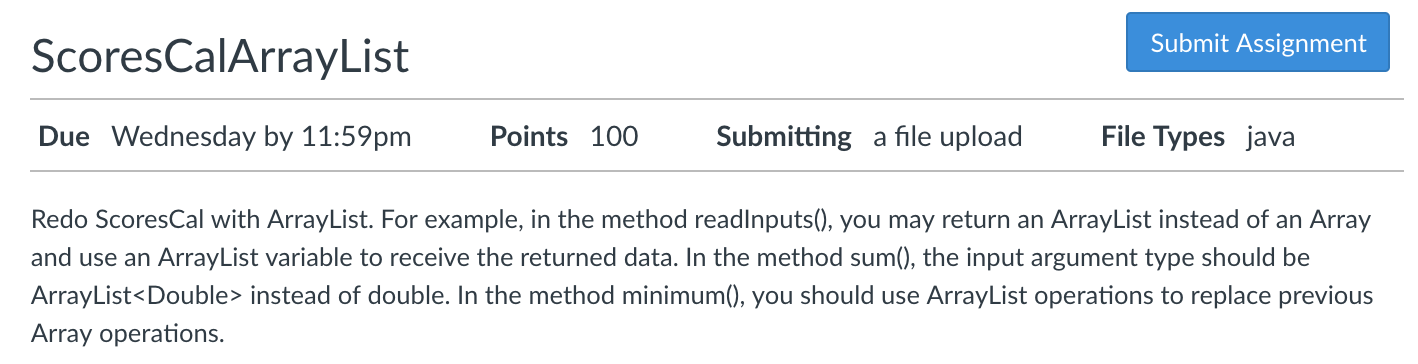Click the 'a file upload' submission type text

click(x=948, y=137)
